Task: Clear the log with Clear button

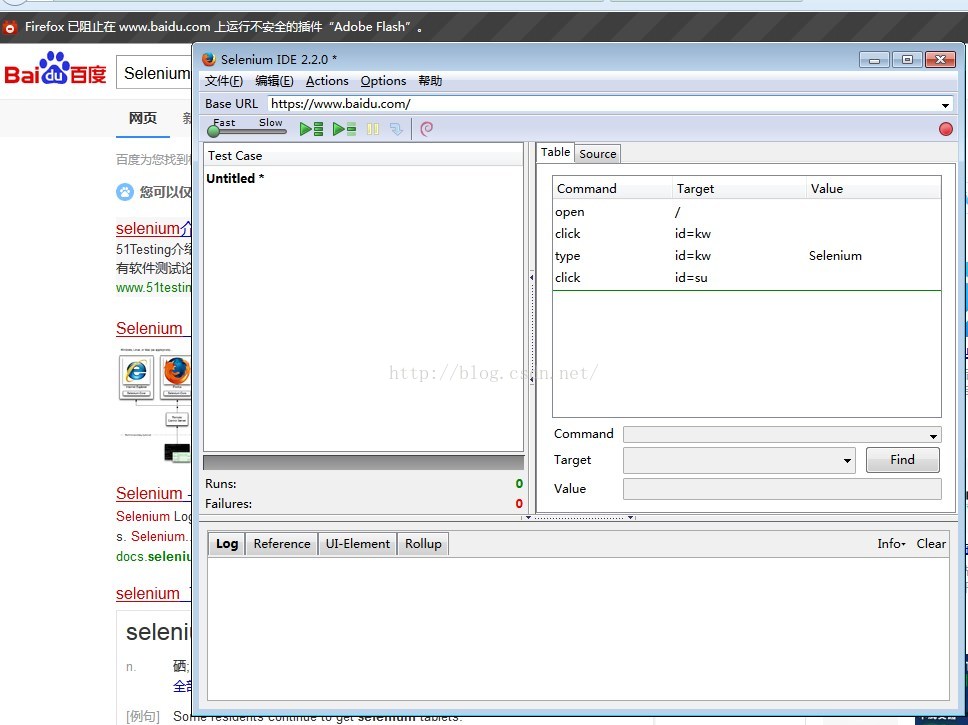Action: click(931, 543)
